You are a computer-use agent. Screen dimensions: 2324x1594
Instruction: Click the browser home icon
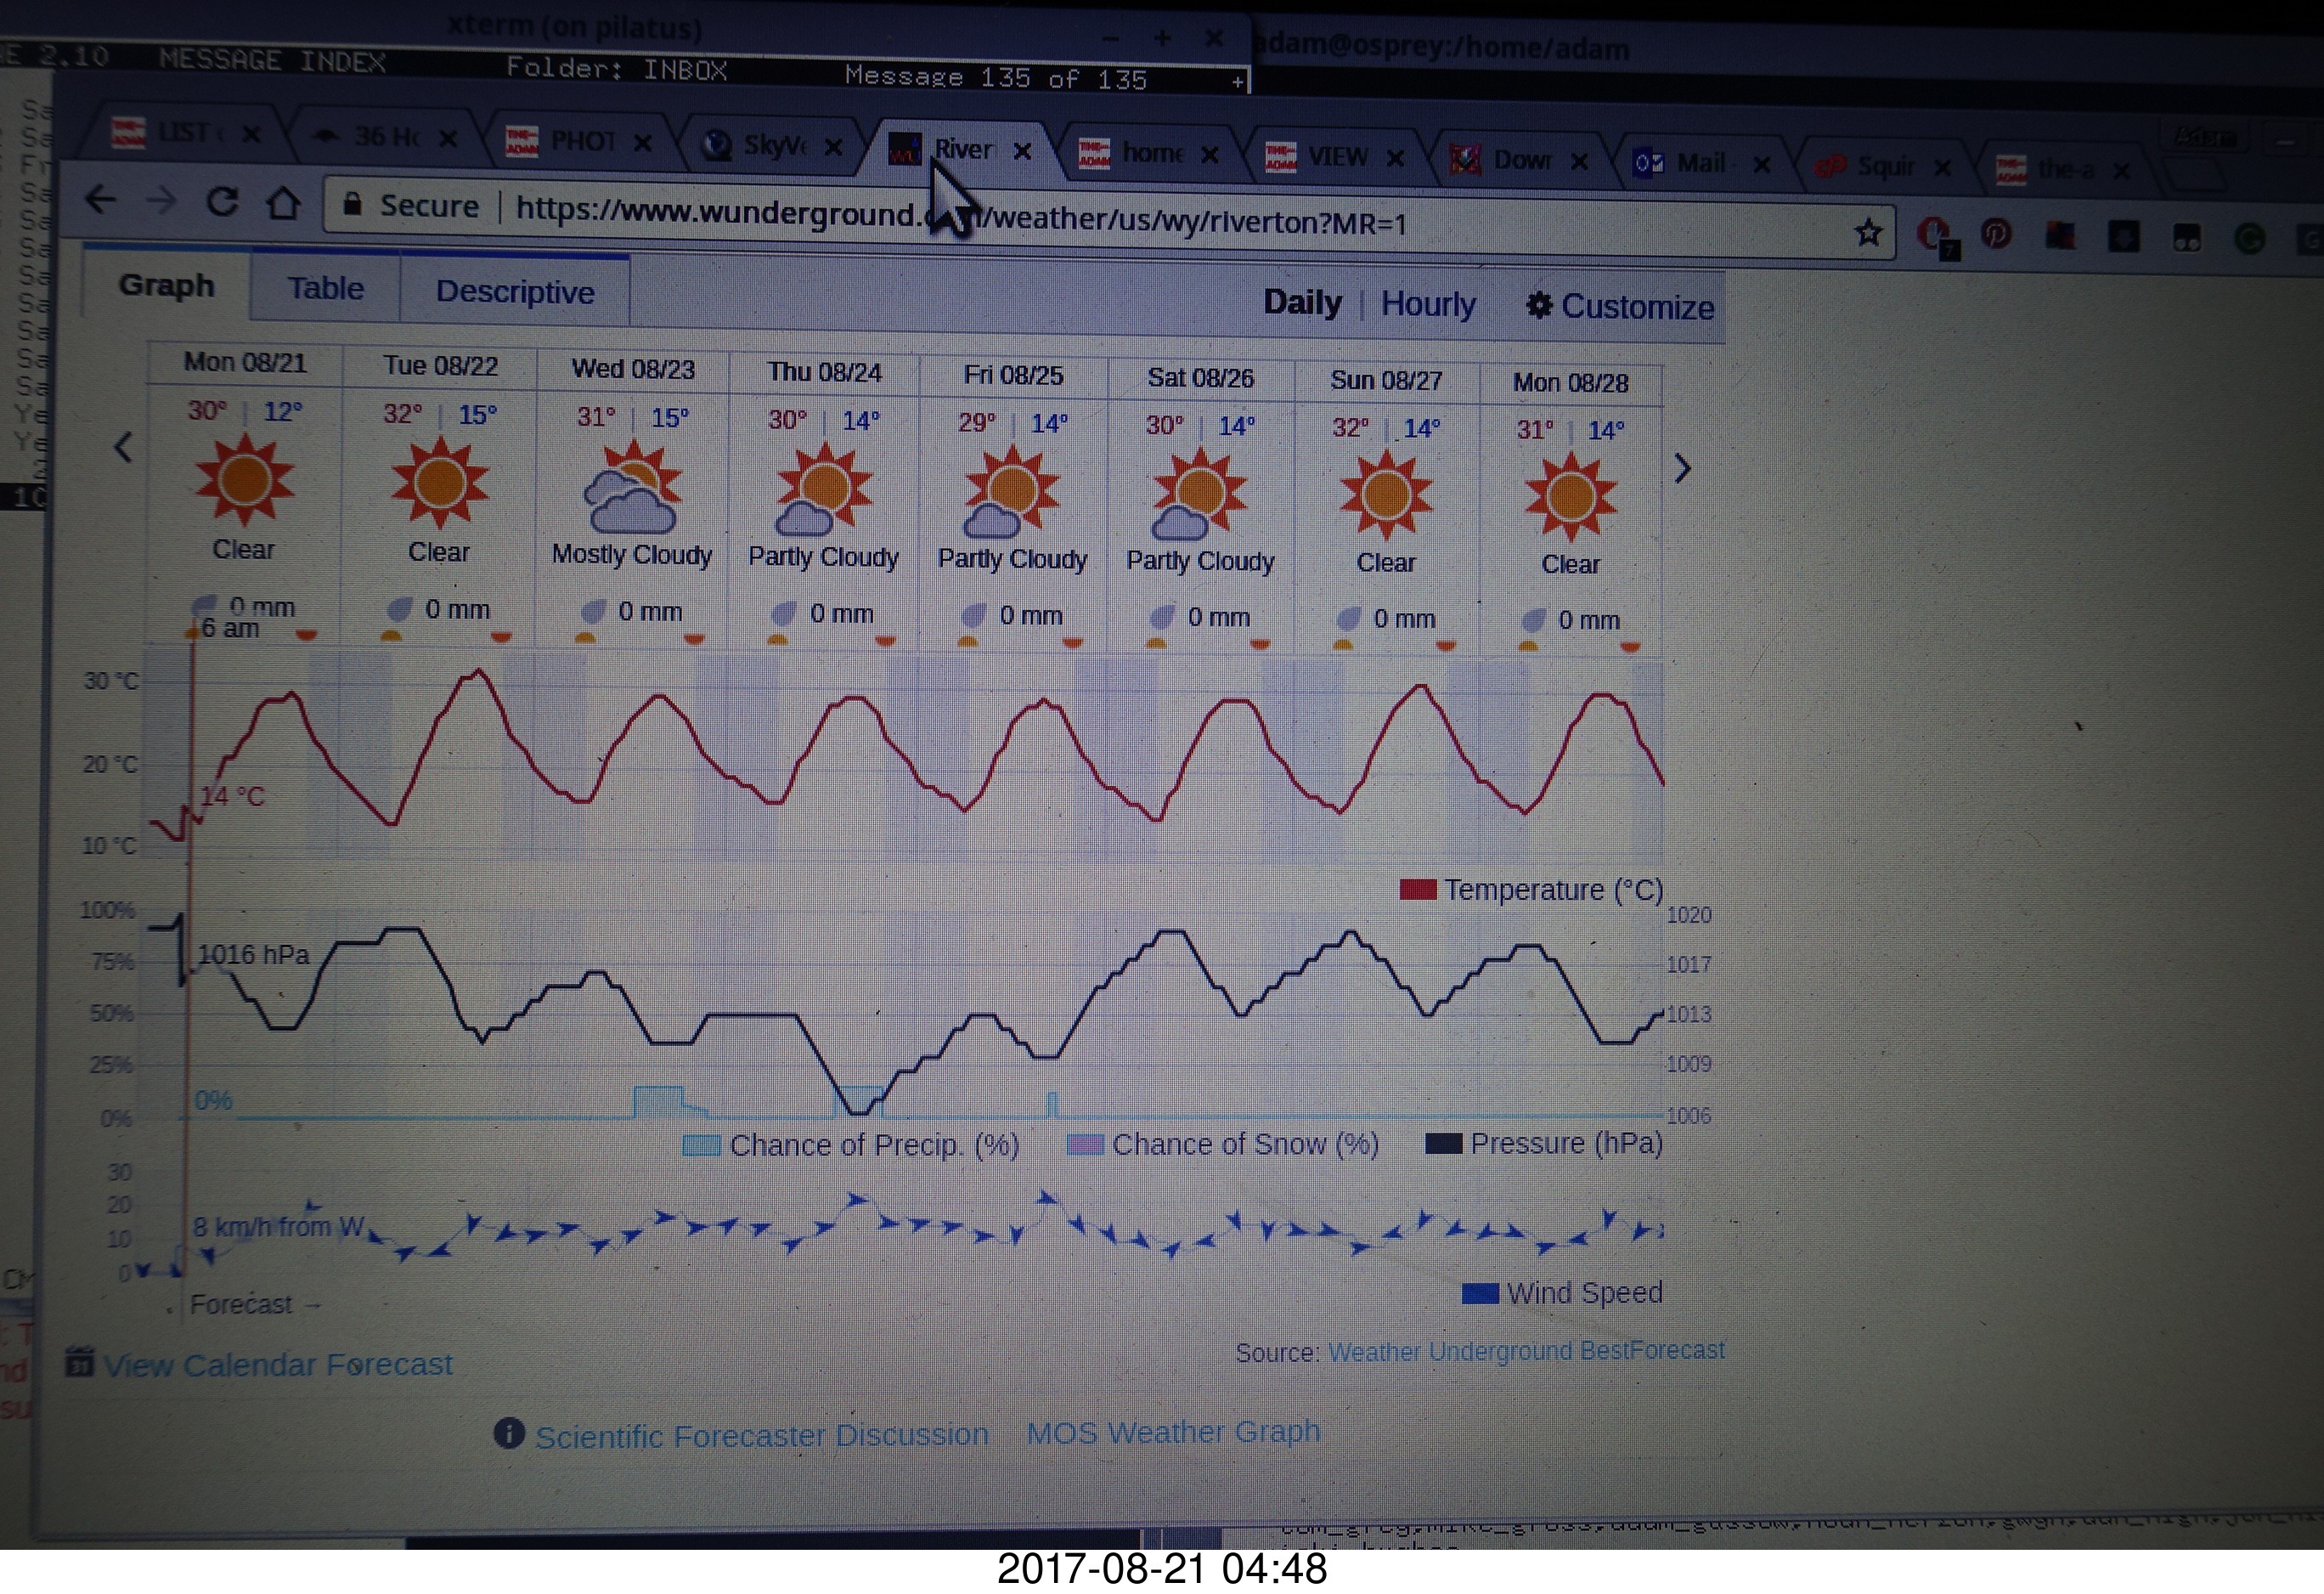tap(283, 204)
